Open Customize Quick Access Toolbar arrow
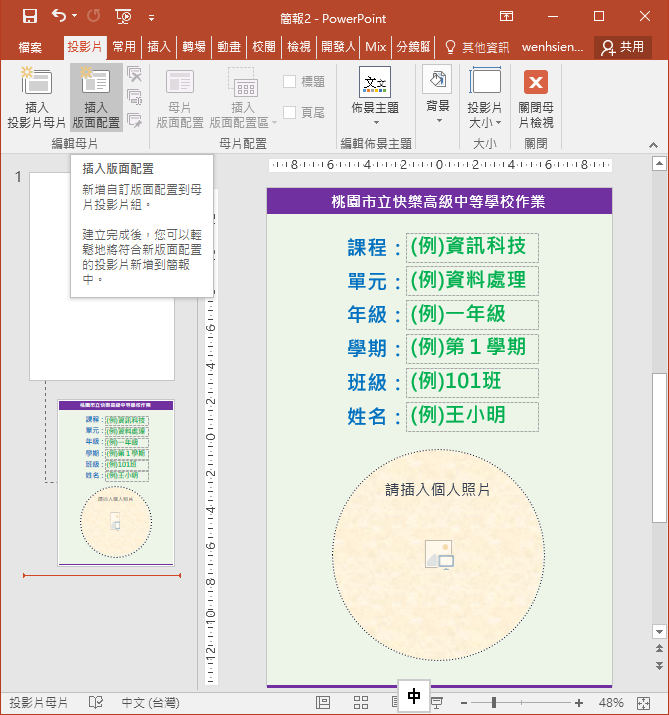 tap(151, 18)
